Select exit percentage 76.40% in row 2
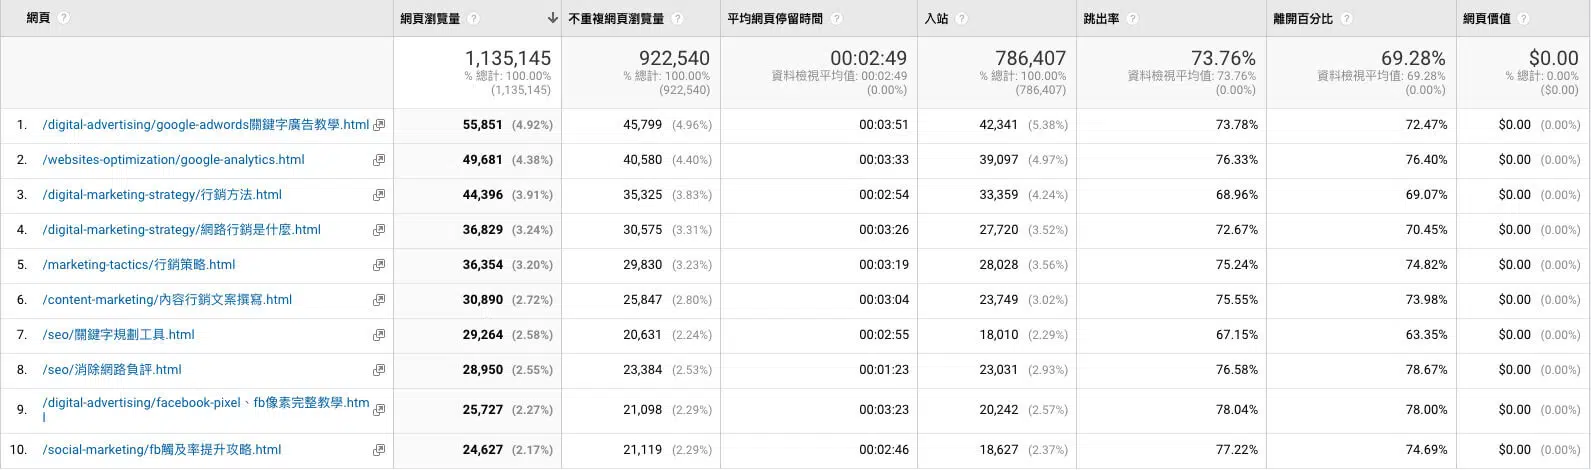1591x470 pixels. (x=1427, y=160)
